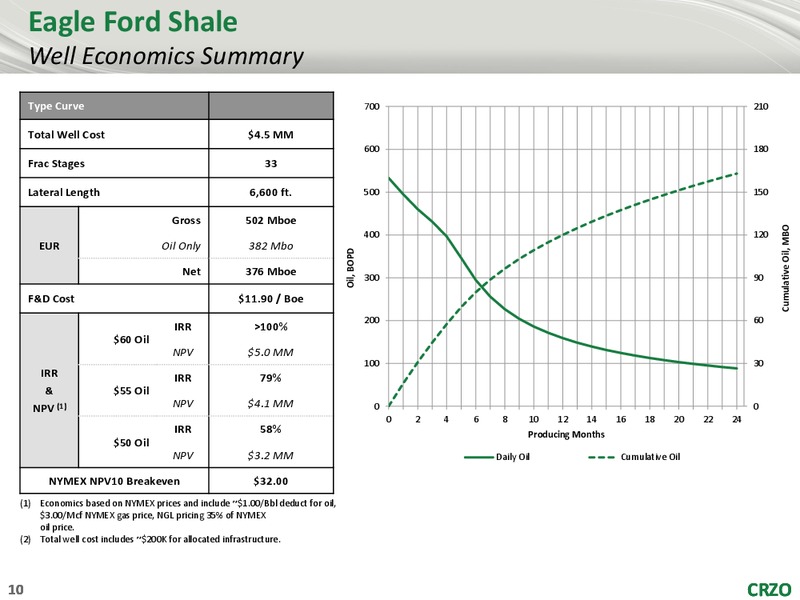Screen dimensions: 800x600
Task: Click the "Frac Stages" row label
Action: pyautogui.click(x=56, y=164)
